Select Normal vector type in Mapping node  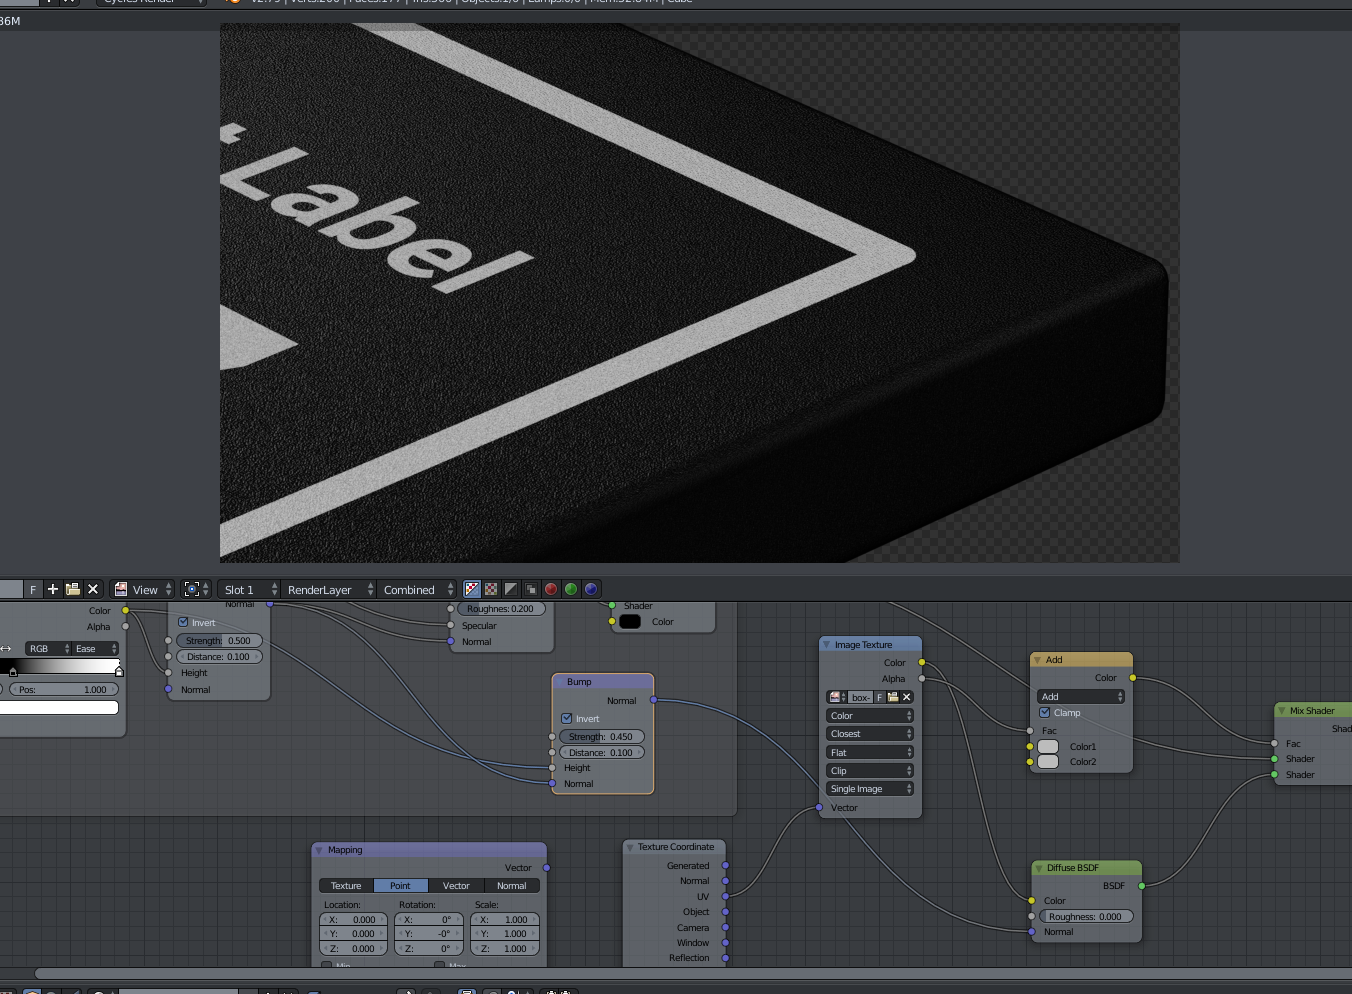512,886
